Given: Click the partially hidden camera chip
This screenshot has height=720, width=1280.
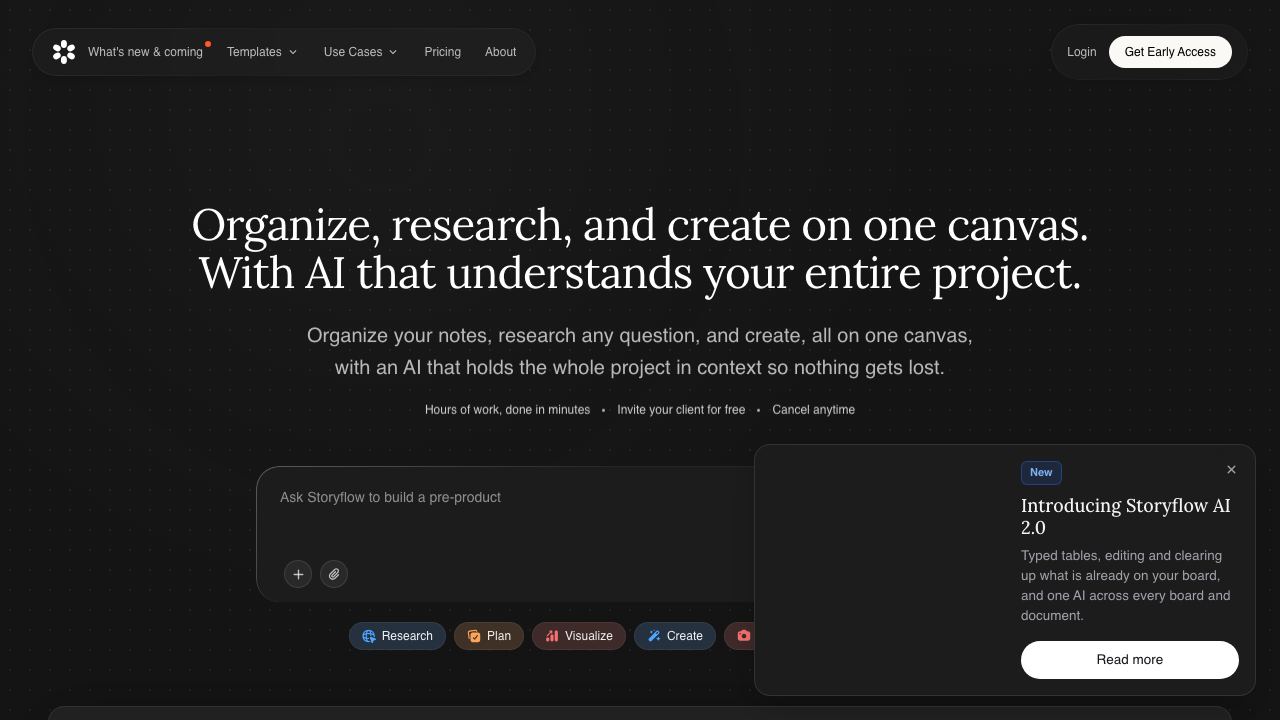Looking at the screenshot, I should (x=740, y=636).
